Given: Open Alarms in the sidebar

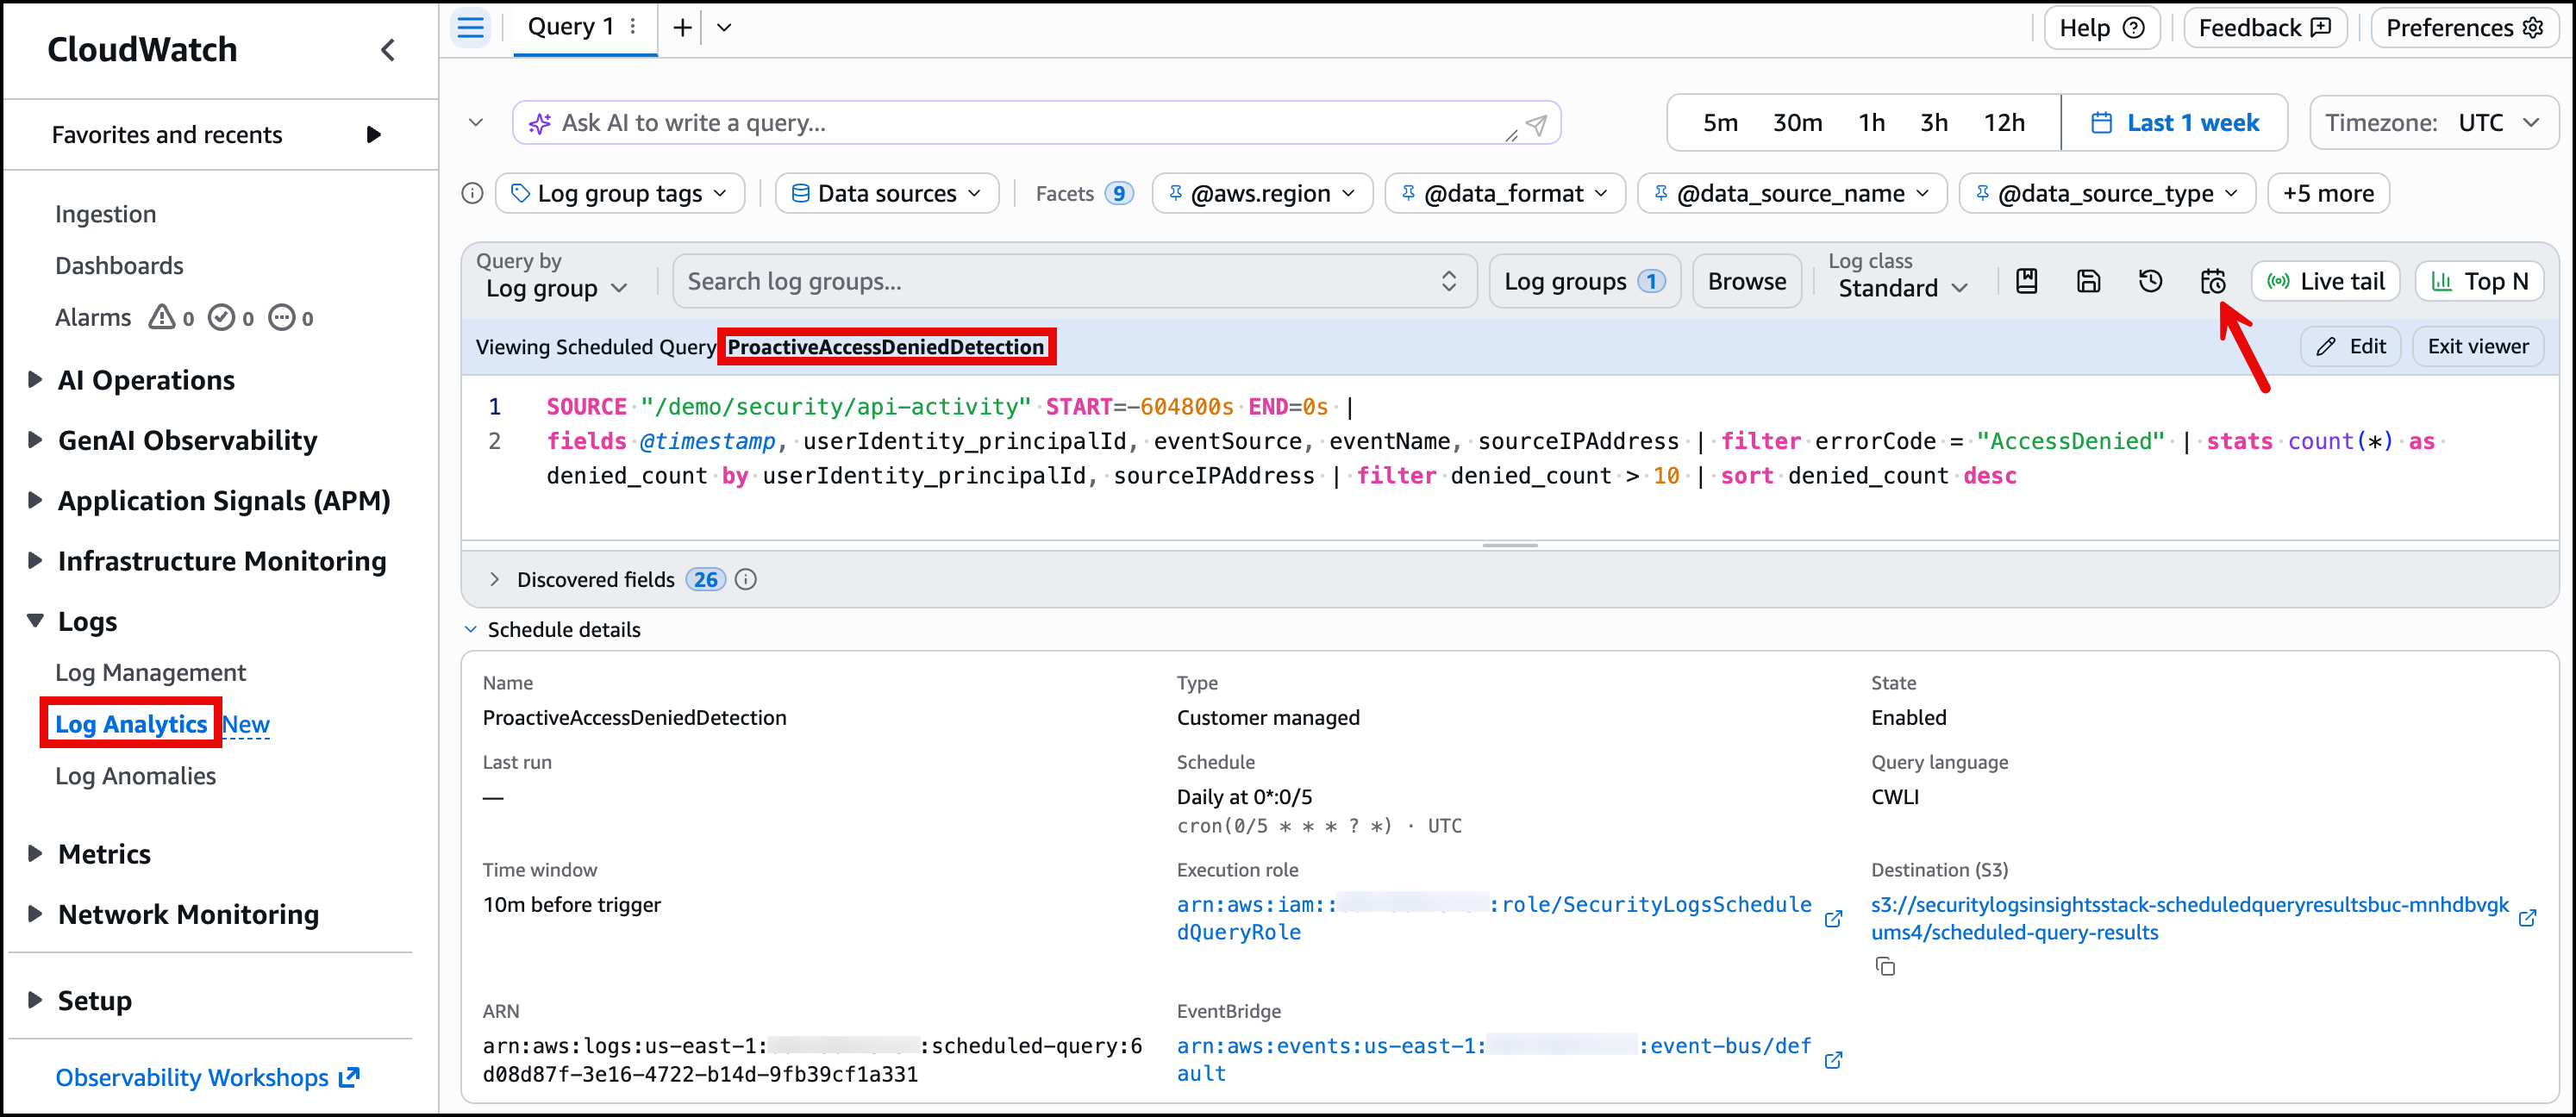Looking at the screenshot, I should tap(92, 318).
